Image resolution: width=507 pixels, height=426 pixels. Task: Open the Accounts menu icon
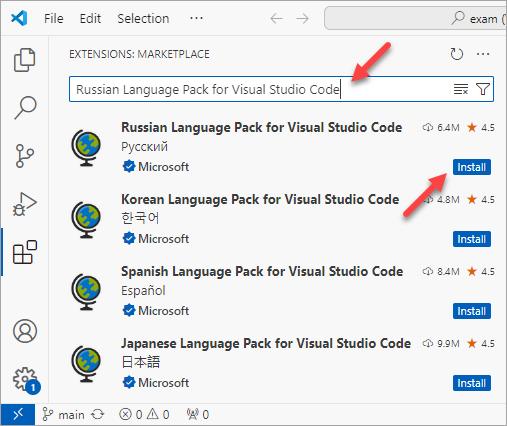click(x=25, y=331)
